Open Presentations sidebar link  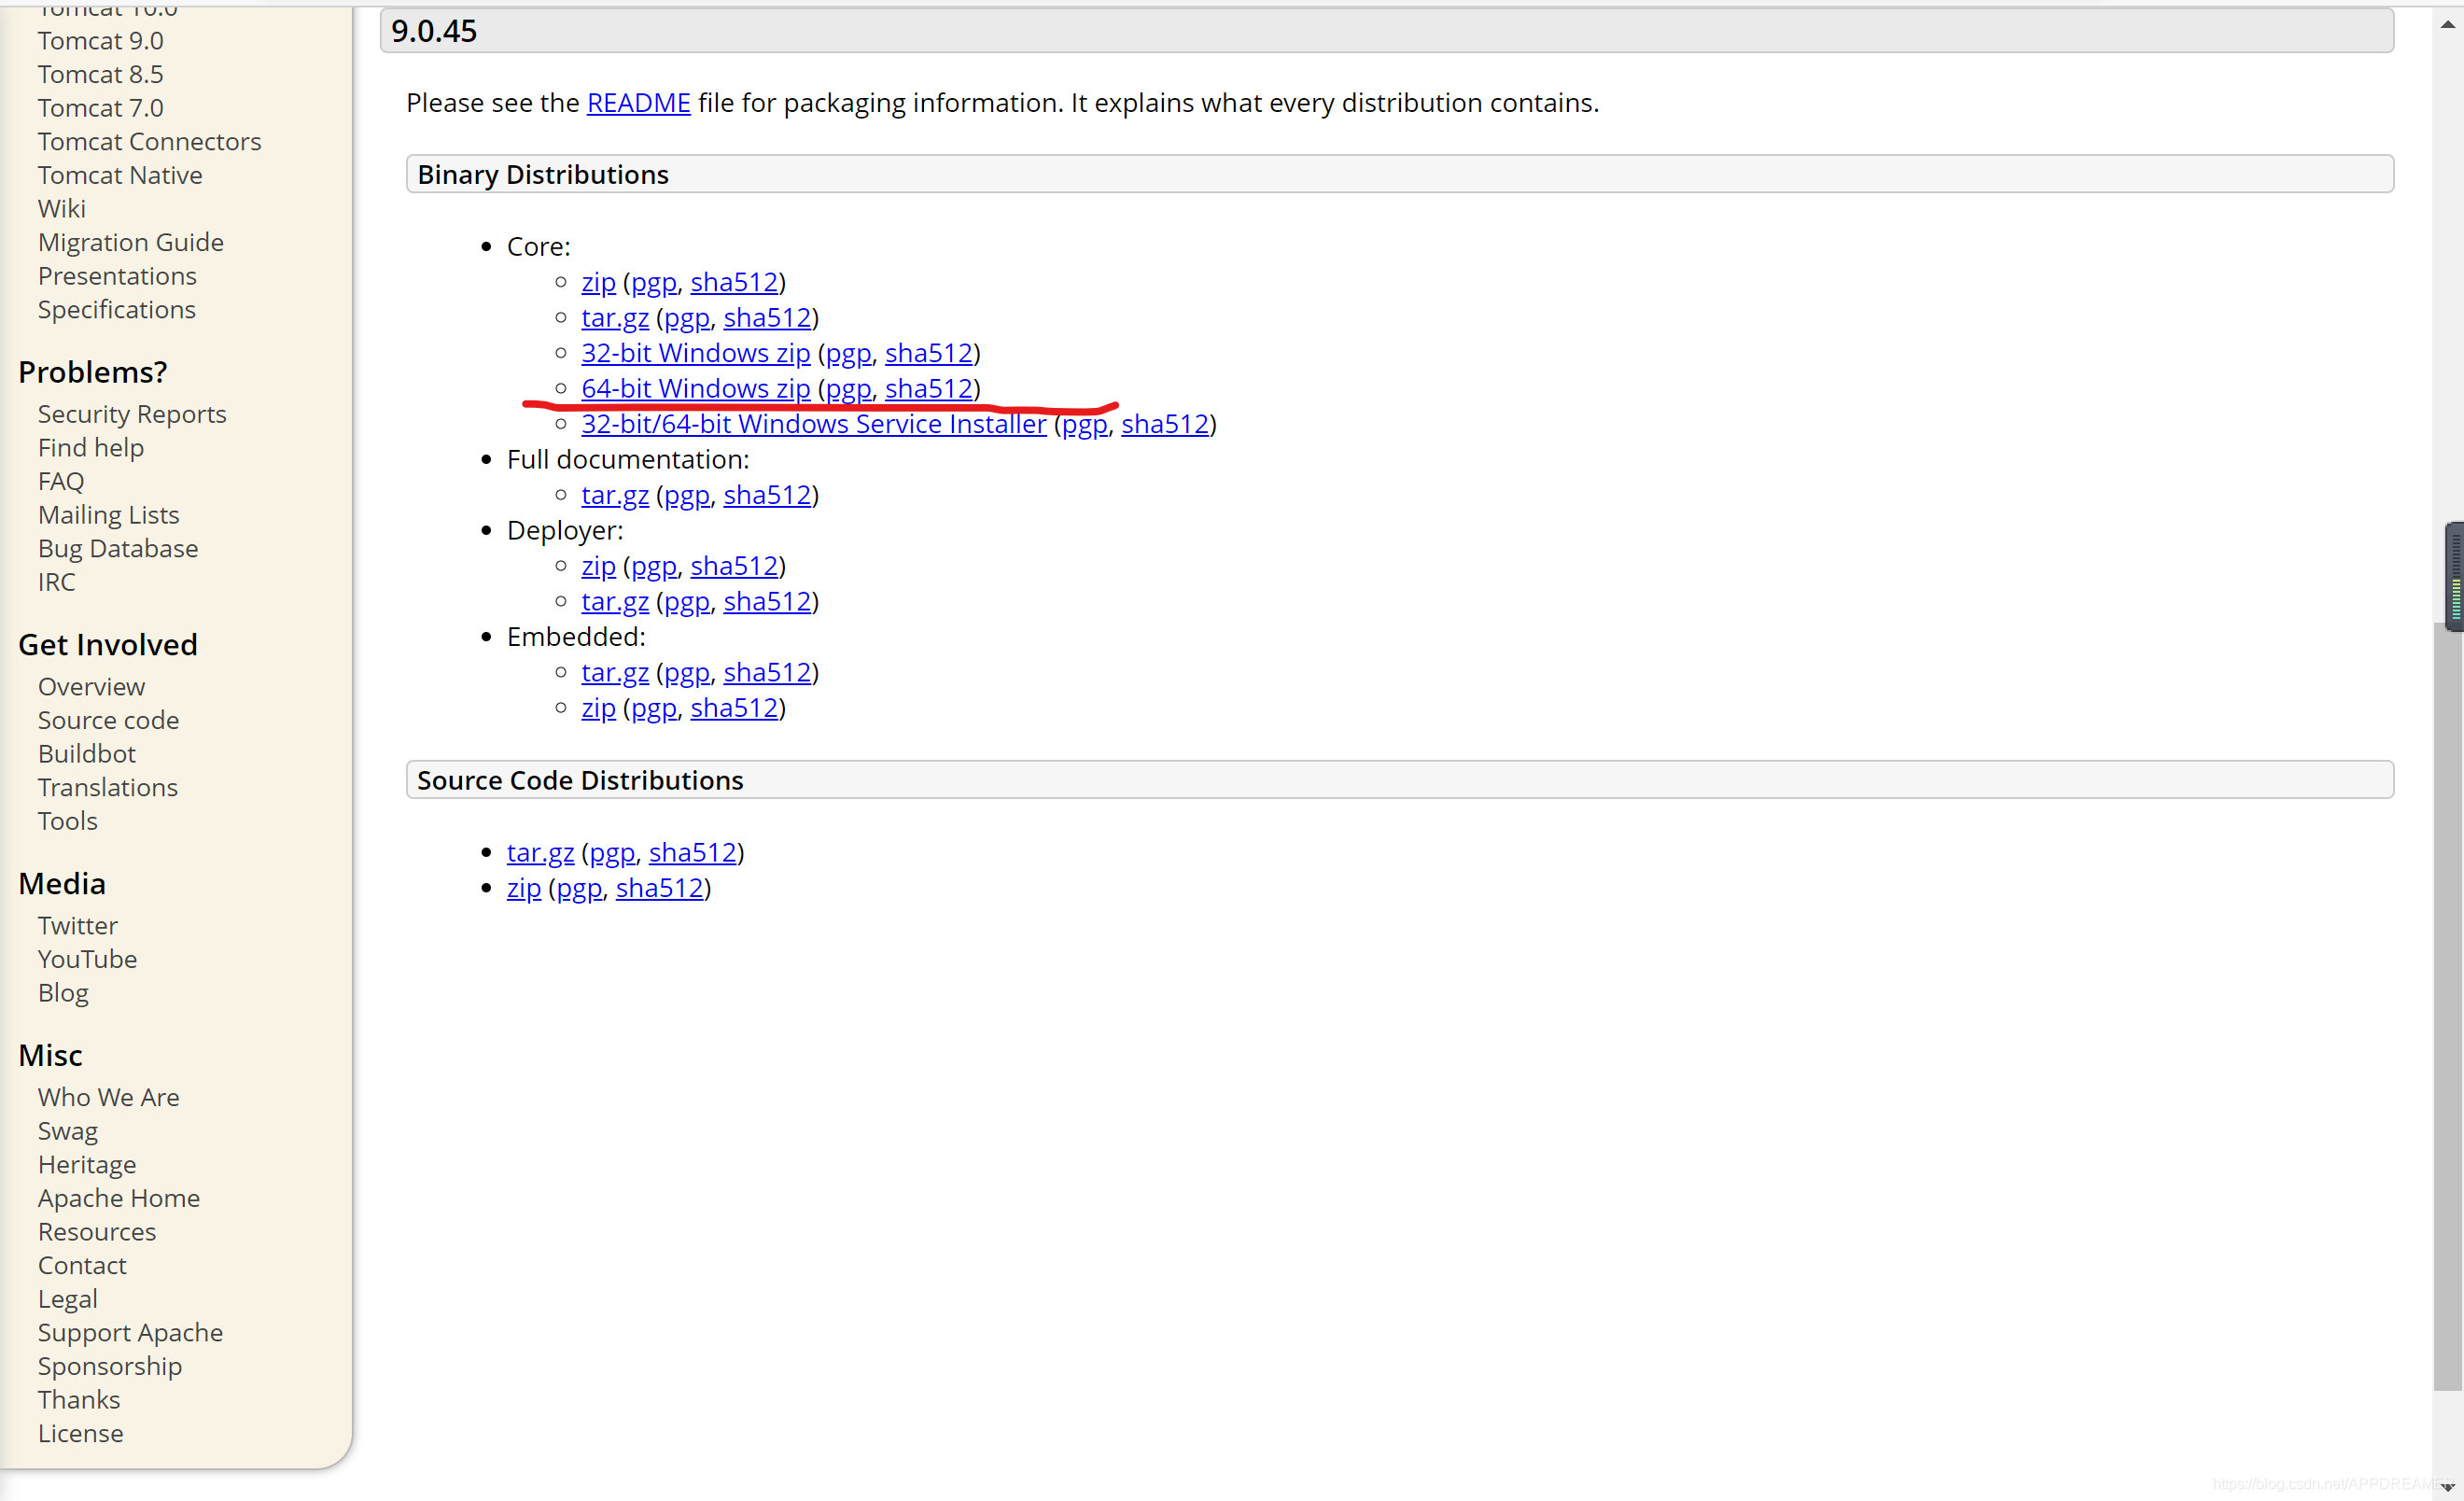(117, 275)
